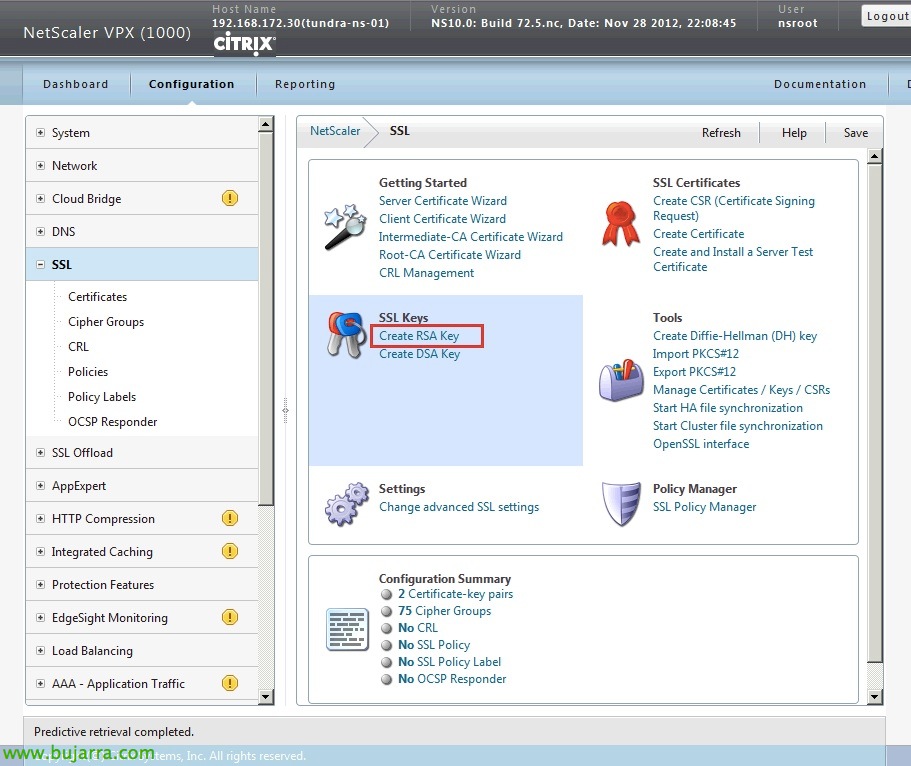The image size is (911, 766).
Task: Click the Cloud Bridge warning icon
Action: 230,198
